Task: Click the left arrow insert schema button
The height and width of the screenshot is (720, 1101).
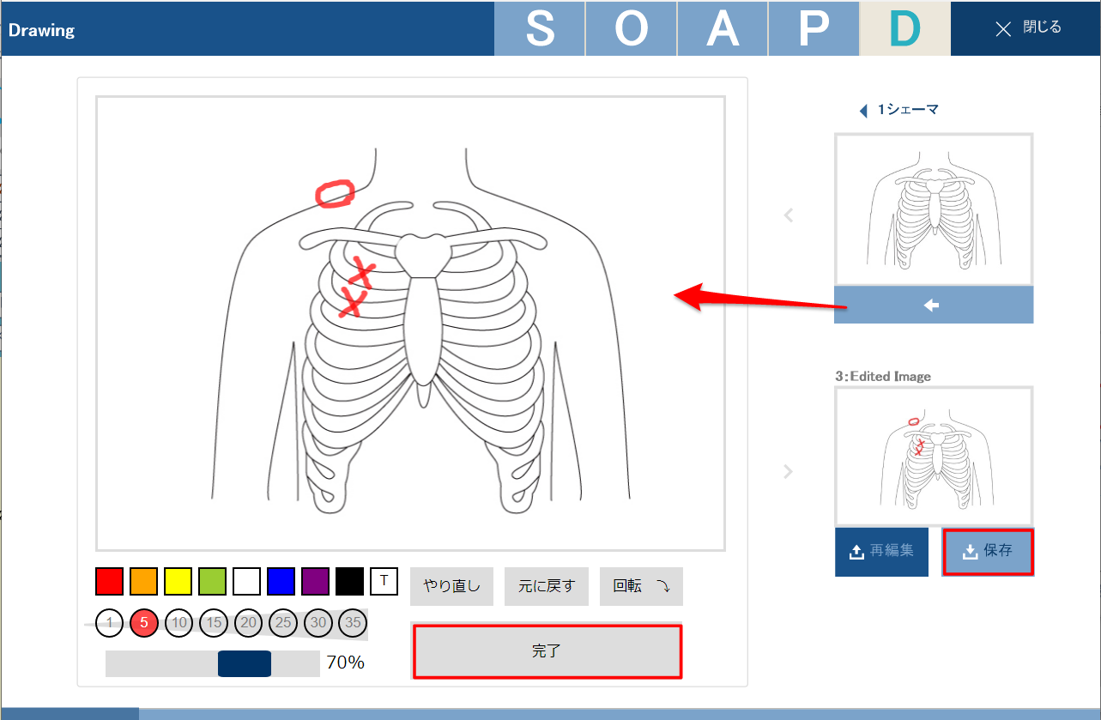Action: click(x=933, y=305)
